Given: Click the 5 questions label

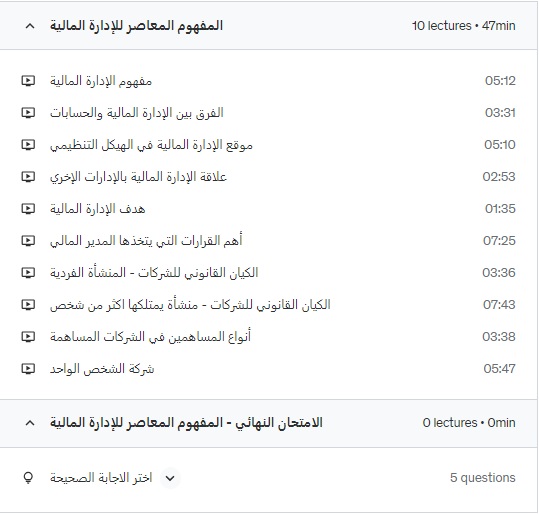Looking at the screenshot, I should (483, 478).
